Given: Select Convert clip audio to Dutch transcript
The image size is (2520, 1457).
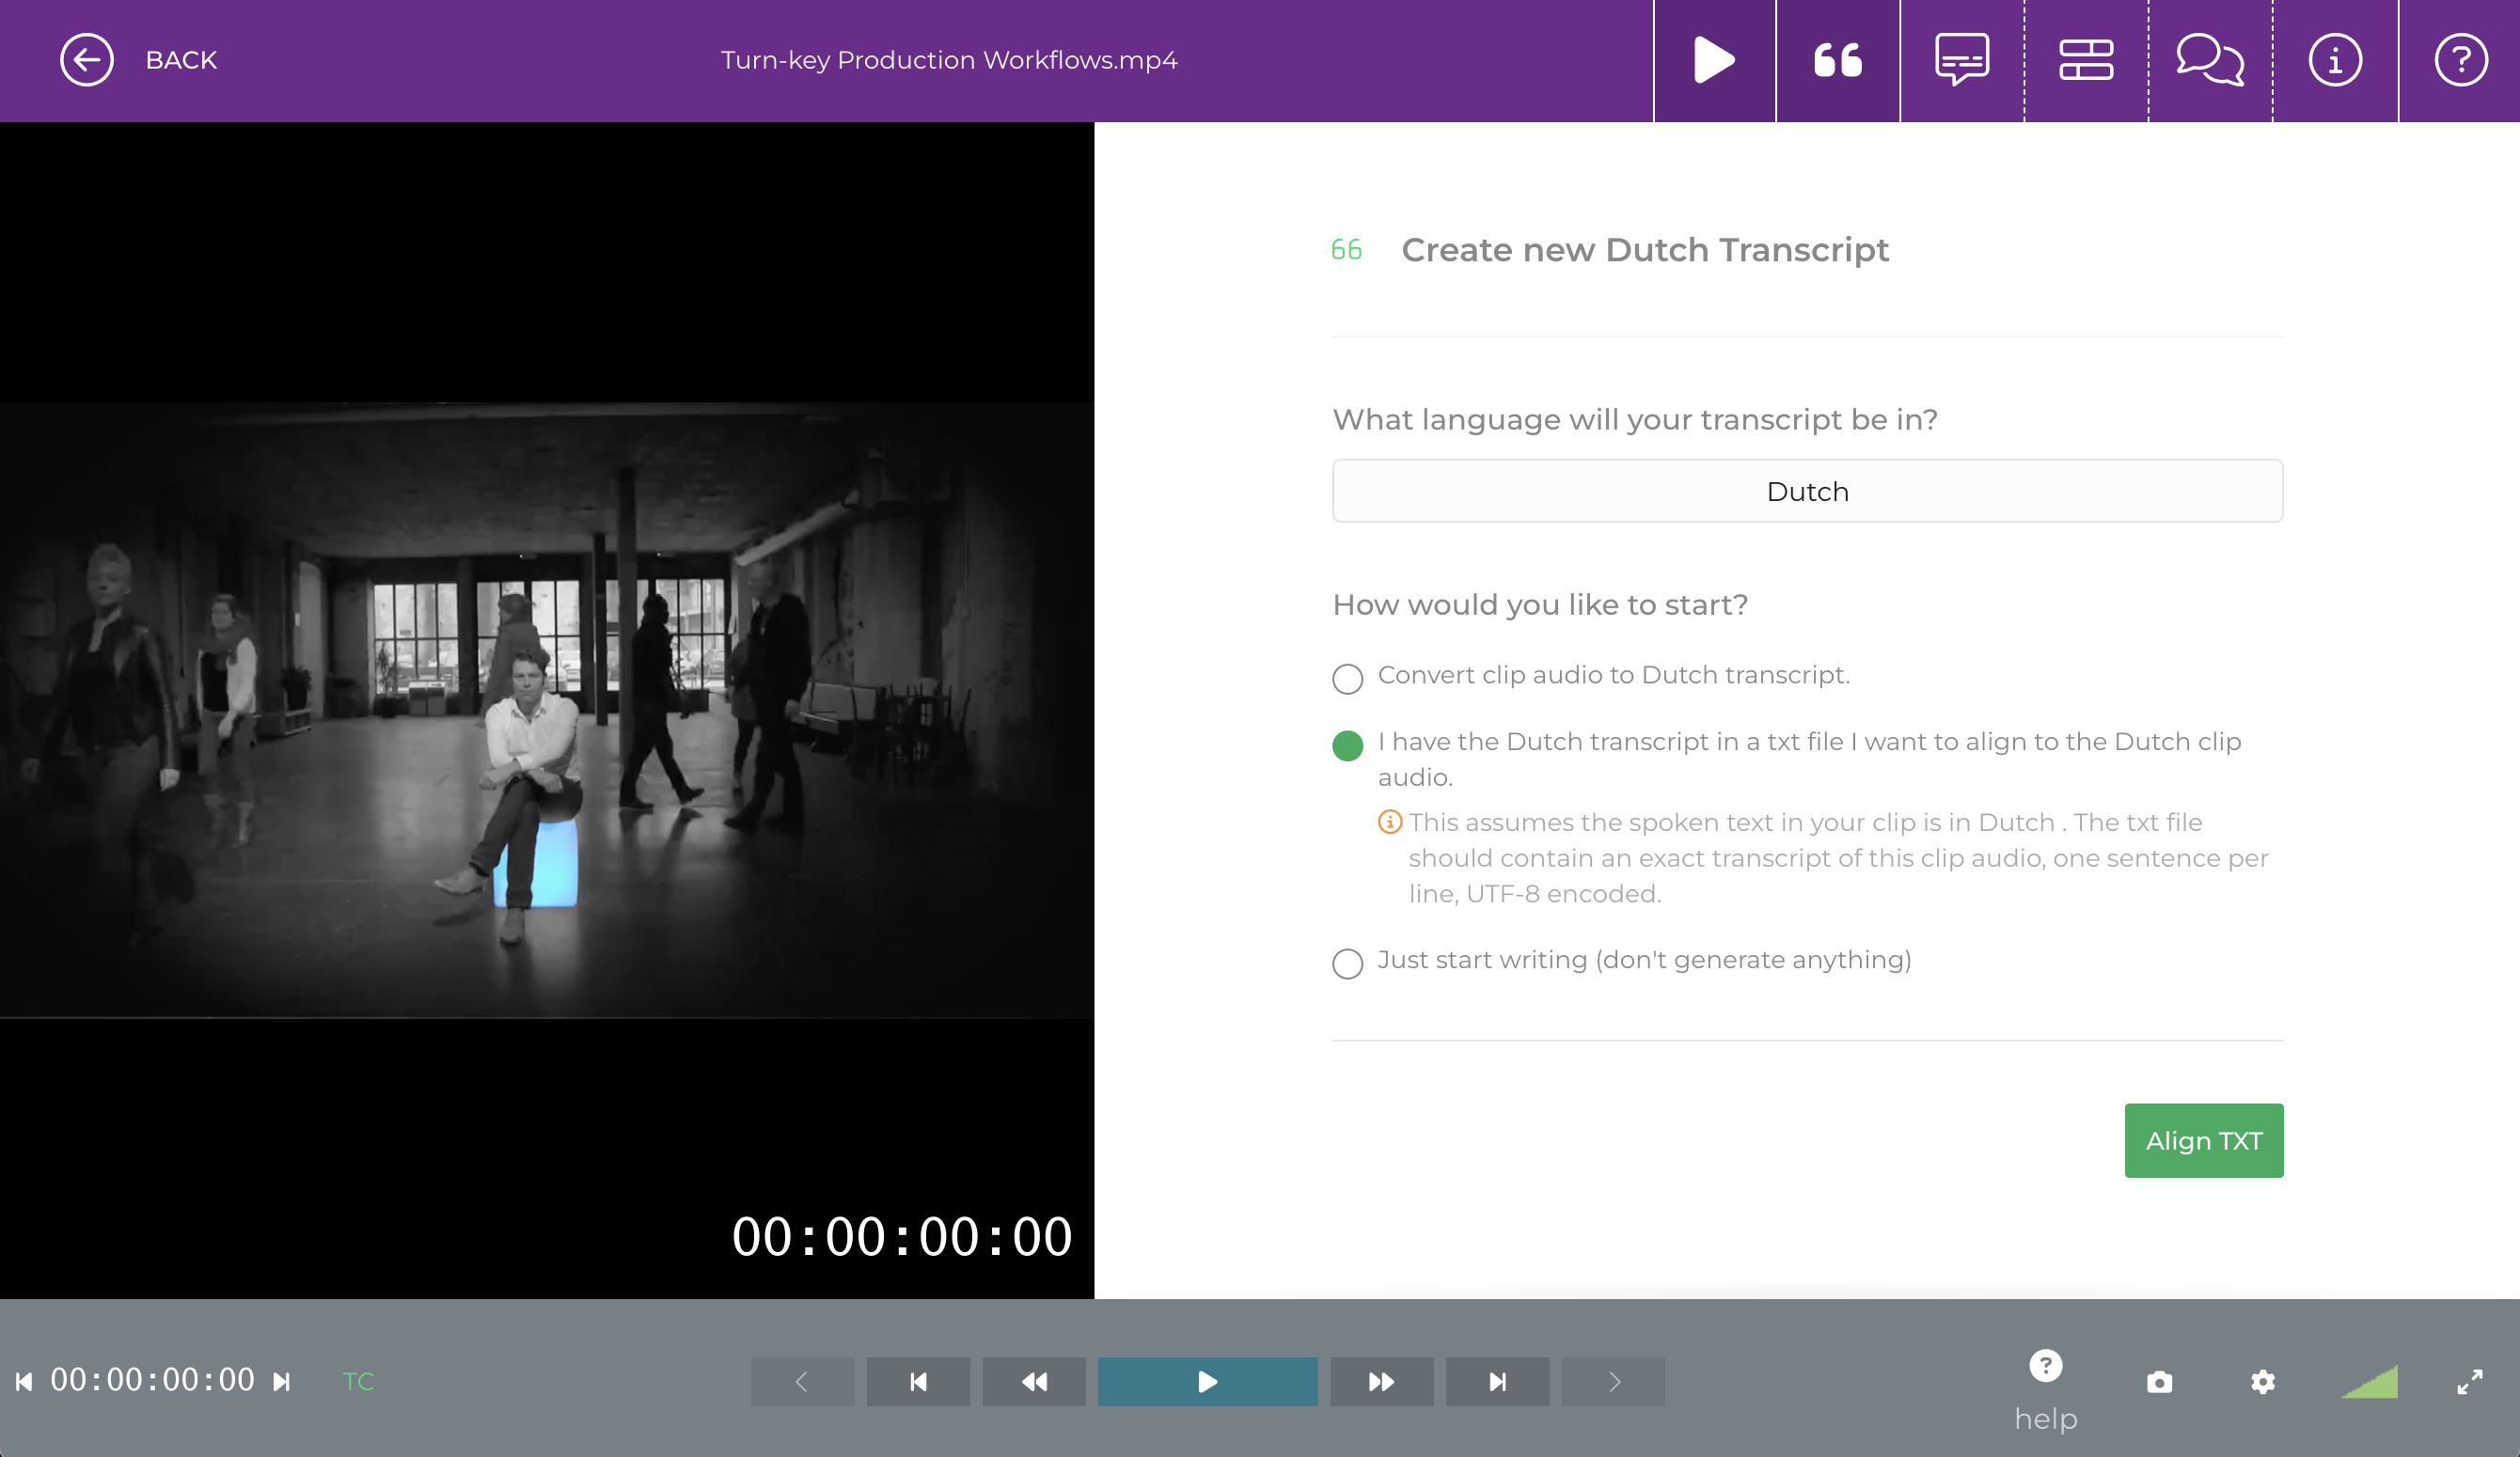Looking at the screenshot, I should coord(1347,679).
